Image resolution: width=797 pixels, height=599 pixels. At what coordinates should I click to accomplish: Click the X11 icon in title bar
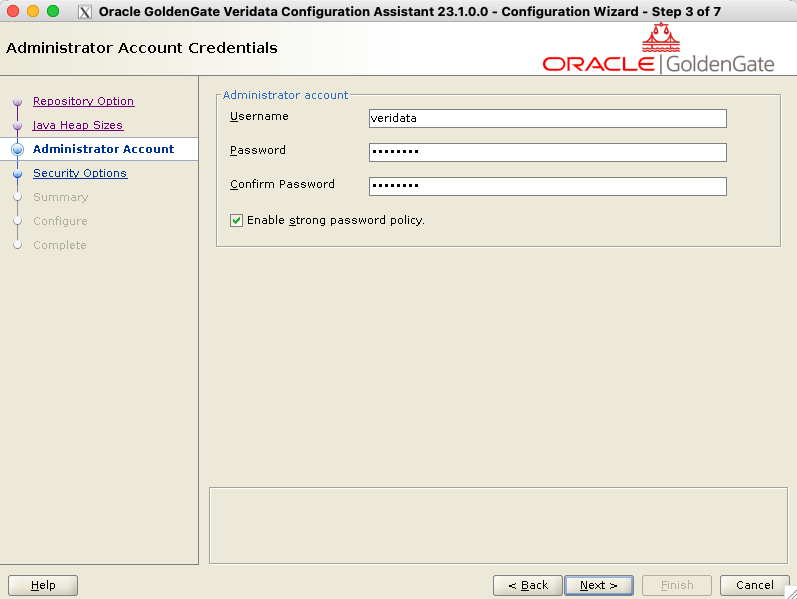pos(85,12)
